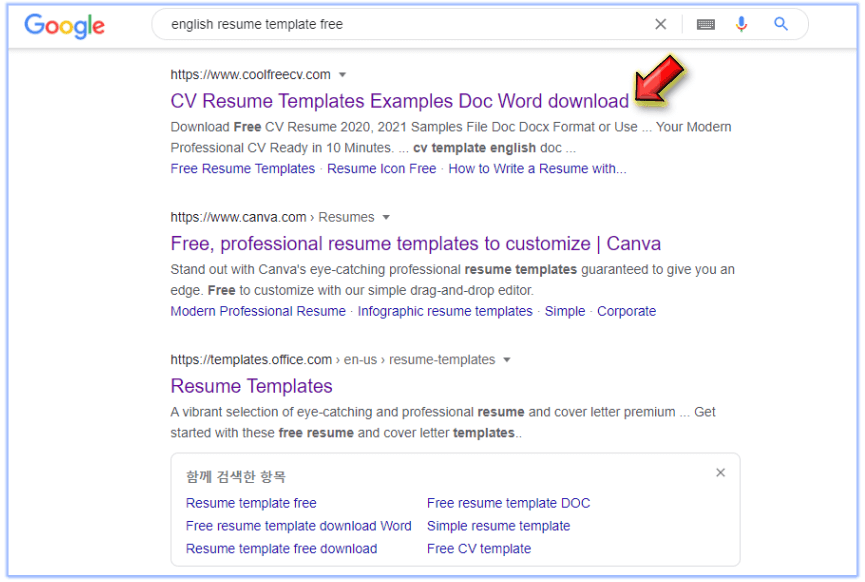Viewport: 865px width, 582px height.
Task: Open the Resume Icon Free sitelink
Action: click(382, 169)
